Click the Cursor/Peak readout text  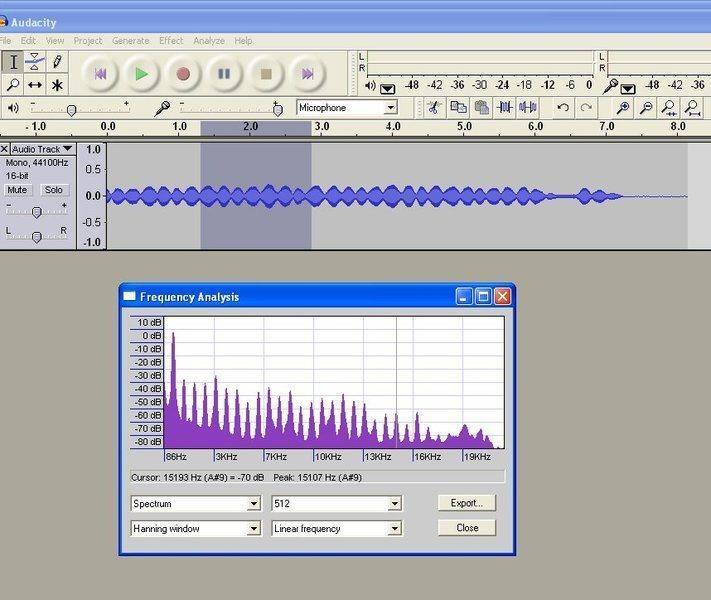pos(247,478)
